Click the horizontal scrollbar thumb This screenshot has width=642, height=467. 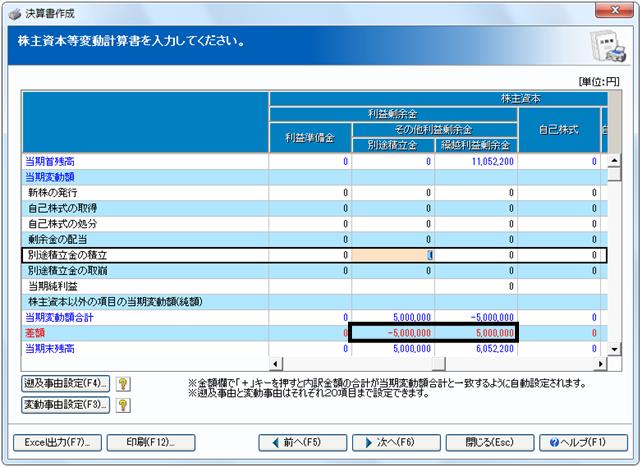[x=438, y=363]
